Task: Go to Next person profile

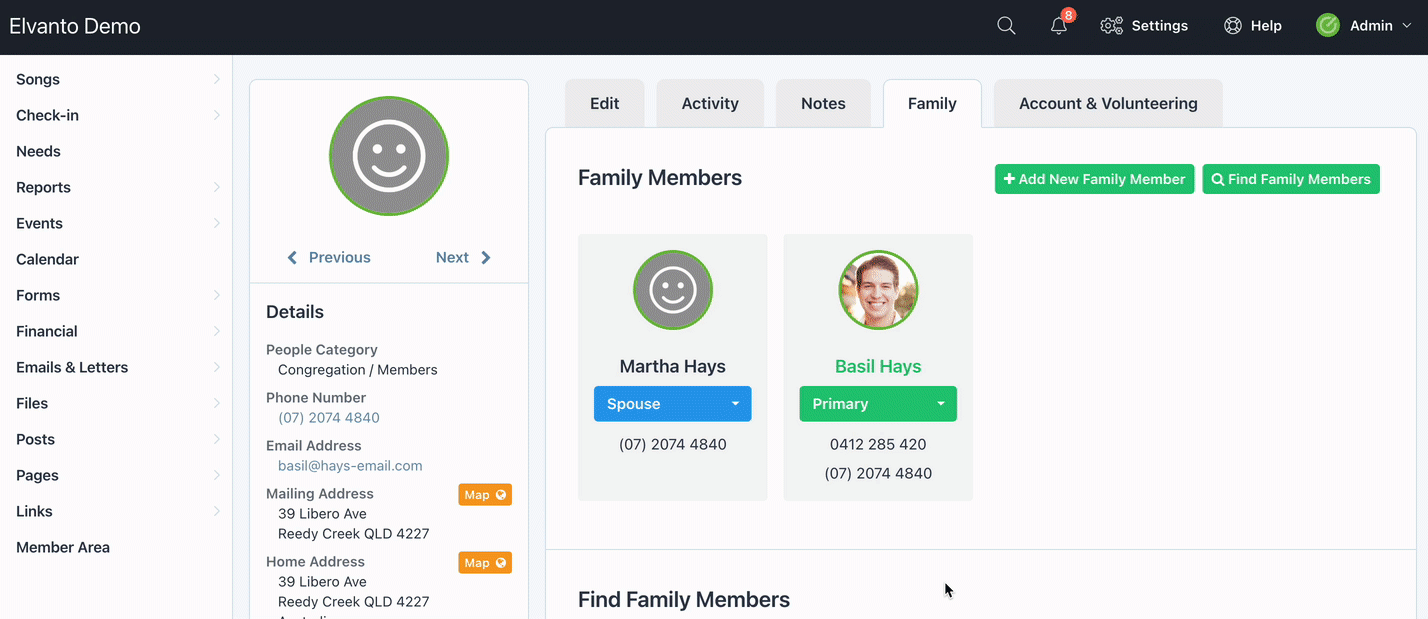Action: click(x=463, y=258)
